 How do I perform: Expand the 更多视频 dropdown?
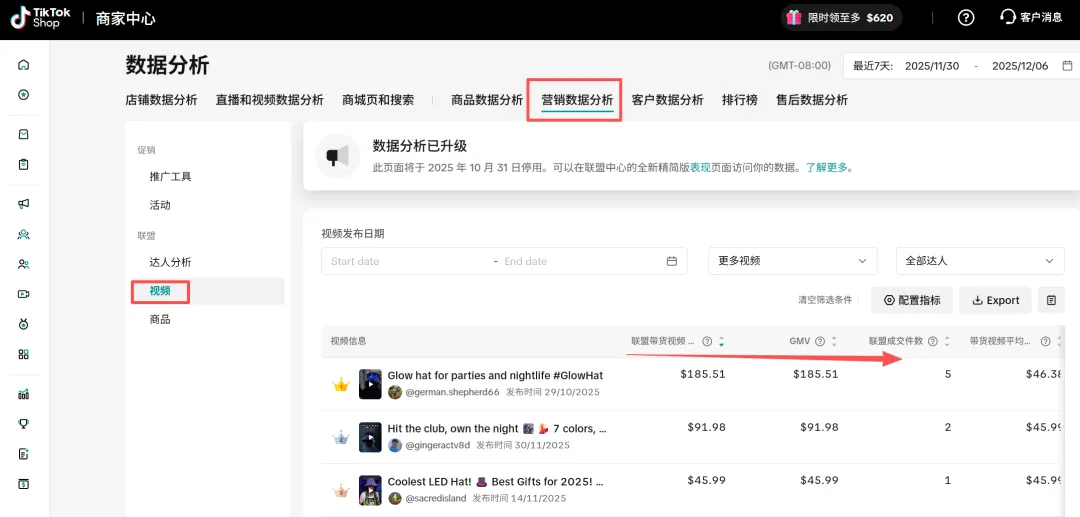tap(792, 261)
